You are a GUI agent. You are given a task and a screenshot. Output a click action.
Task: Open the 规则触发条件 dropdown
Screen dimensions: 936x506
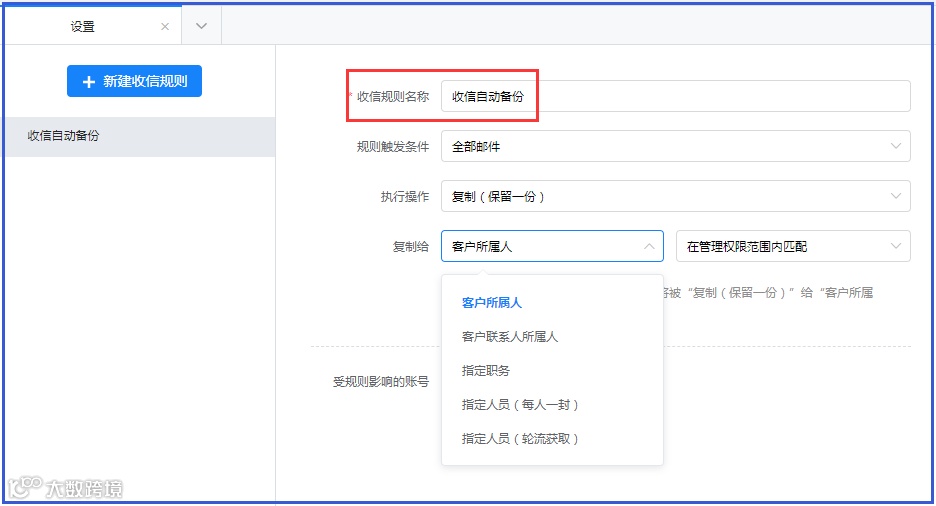tap(676, 146)
